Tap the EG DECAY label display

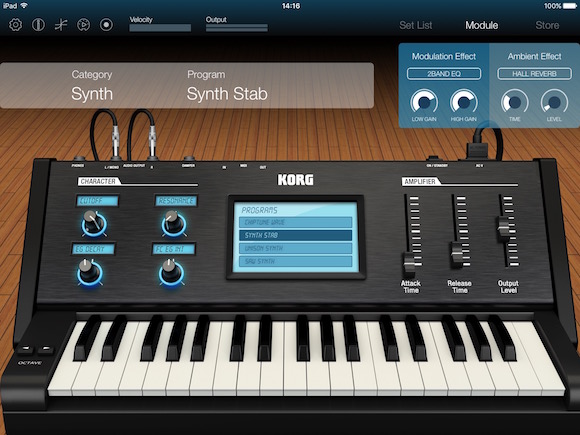point(93,249)
